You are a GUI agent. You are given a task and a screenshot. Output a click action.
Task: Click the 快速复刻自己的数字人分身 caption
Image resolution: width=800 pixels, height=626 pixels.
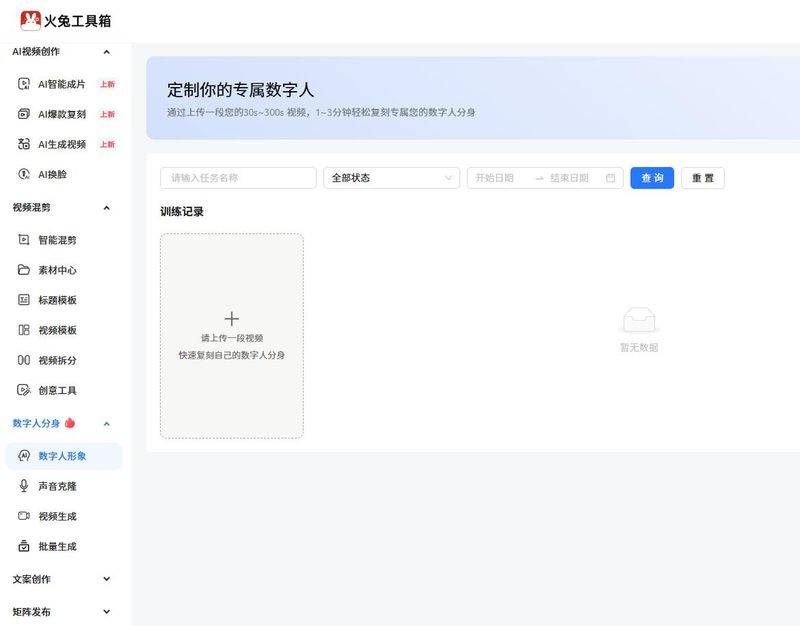coord(232,355)
